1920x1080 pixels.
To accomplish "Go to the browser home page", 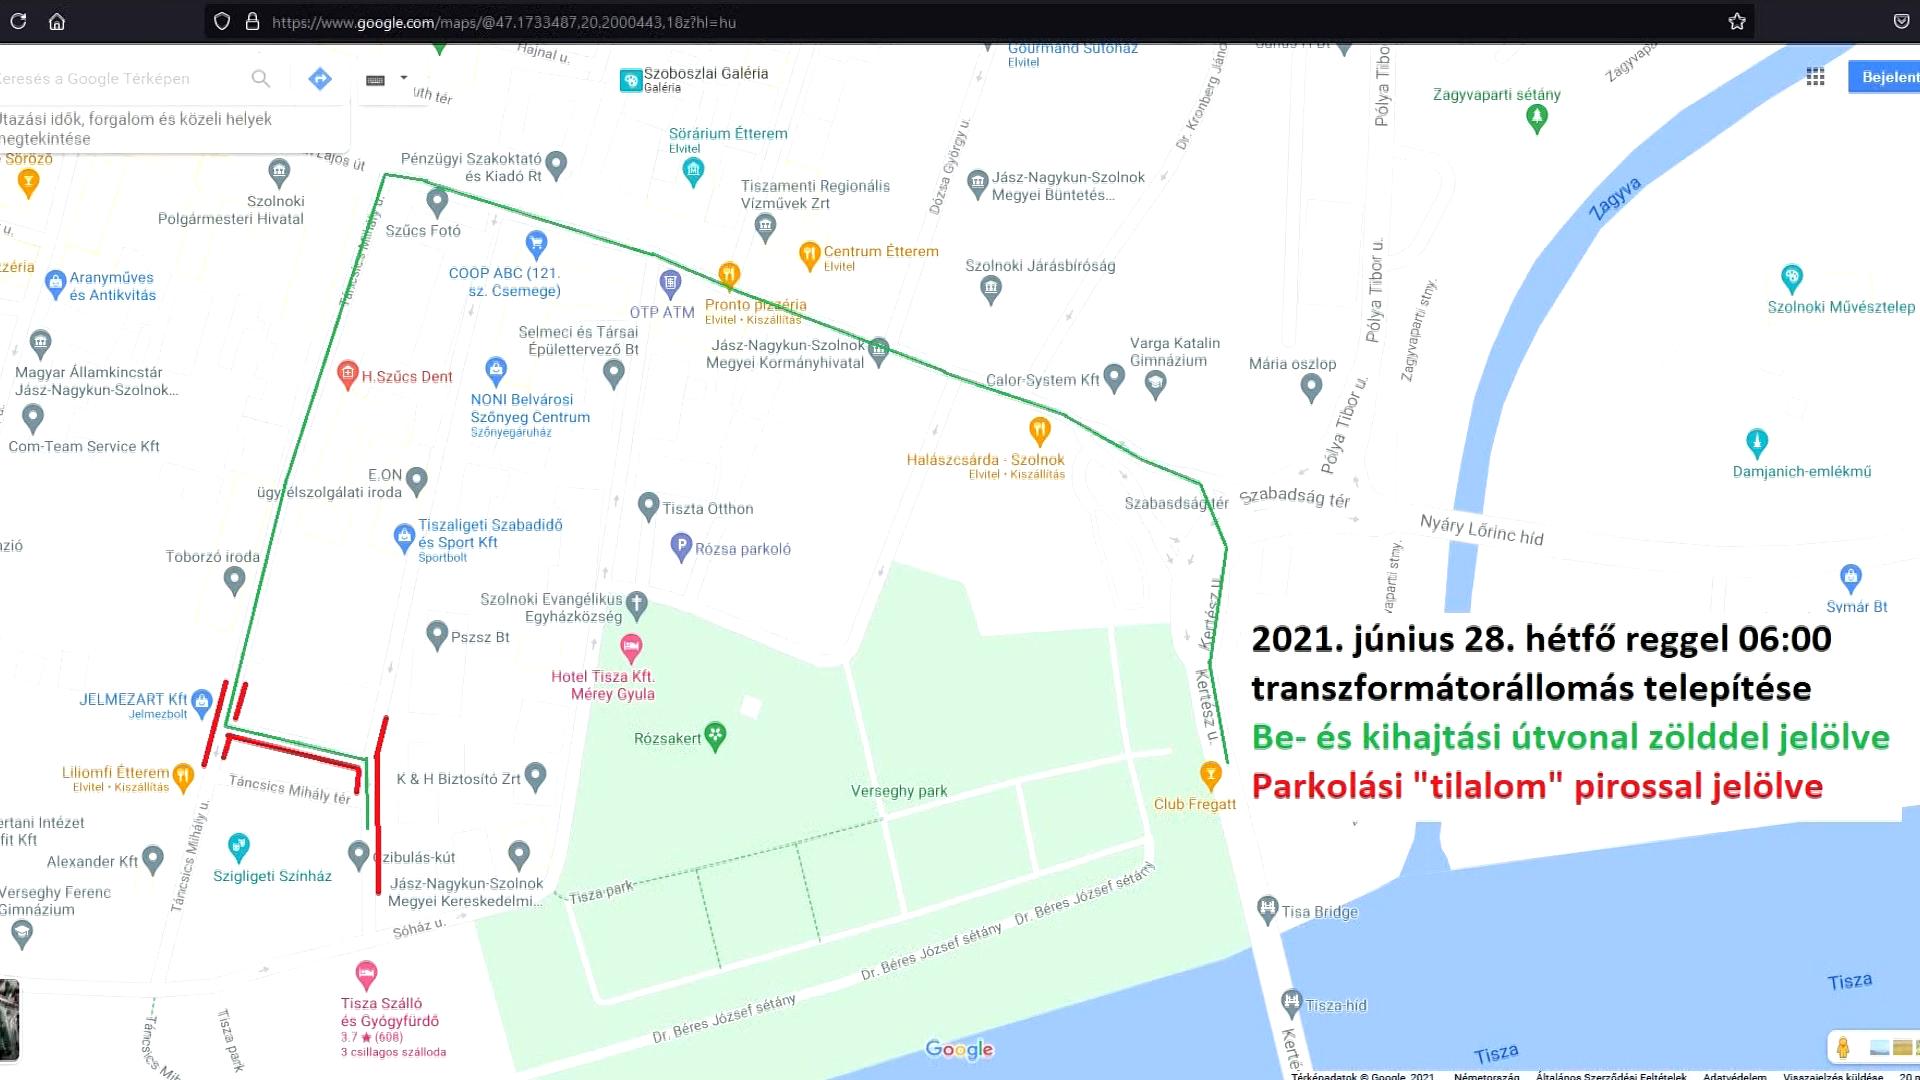I will click(57, 21).
